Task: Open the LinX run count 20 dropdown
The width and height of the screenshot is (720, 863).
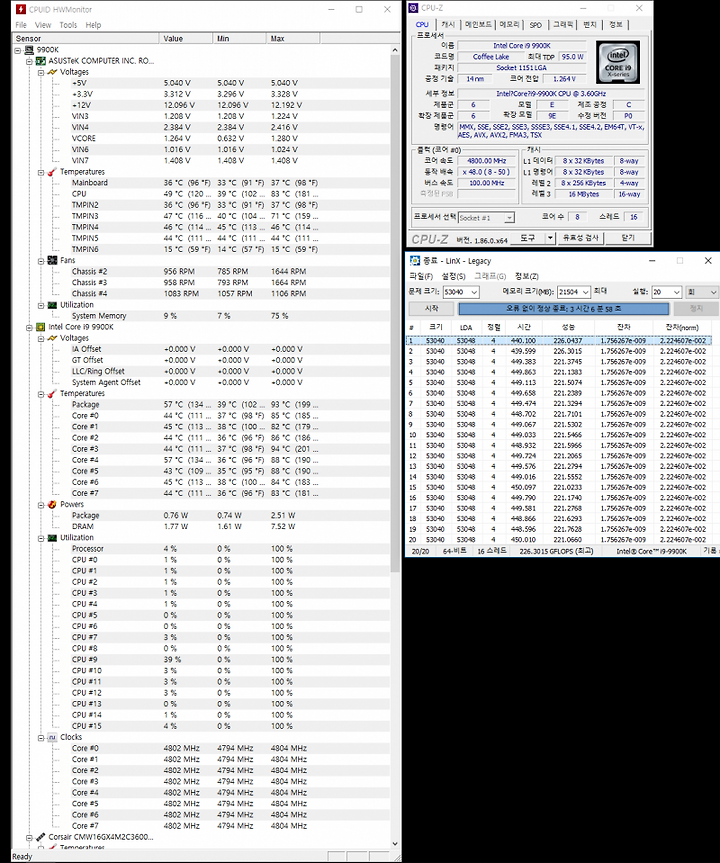Action: pos(677,292)
